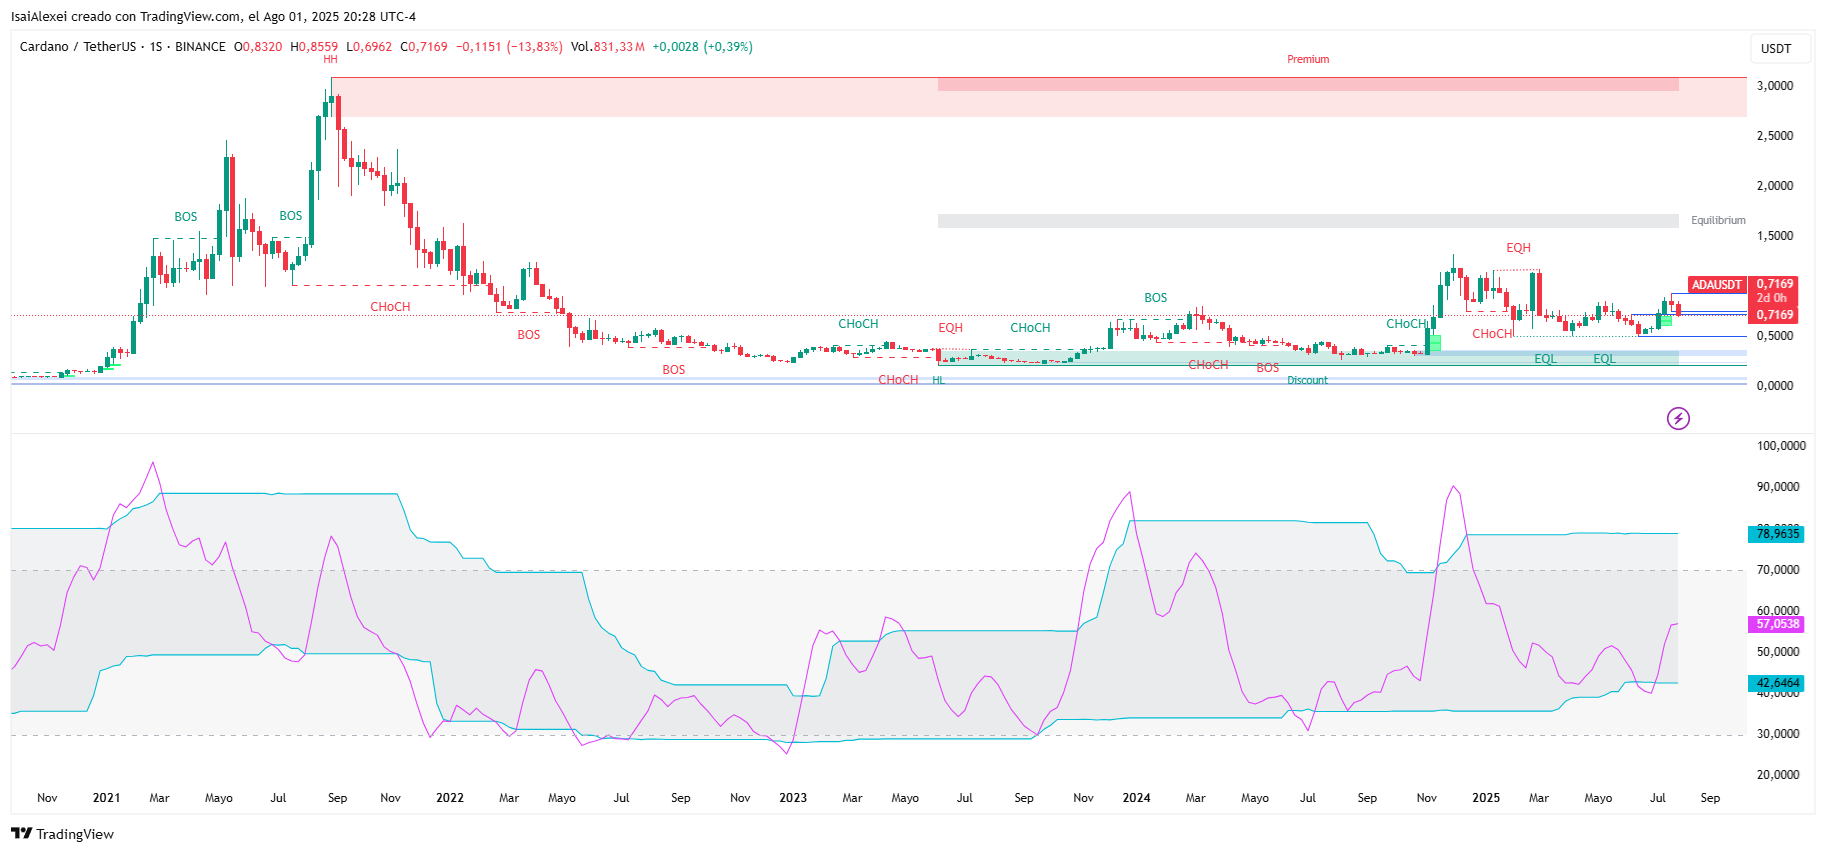Screen dimensions: 1826x853
Task: Select the Premium zone label
Action: coord(1308,60)
